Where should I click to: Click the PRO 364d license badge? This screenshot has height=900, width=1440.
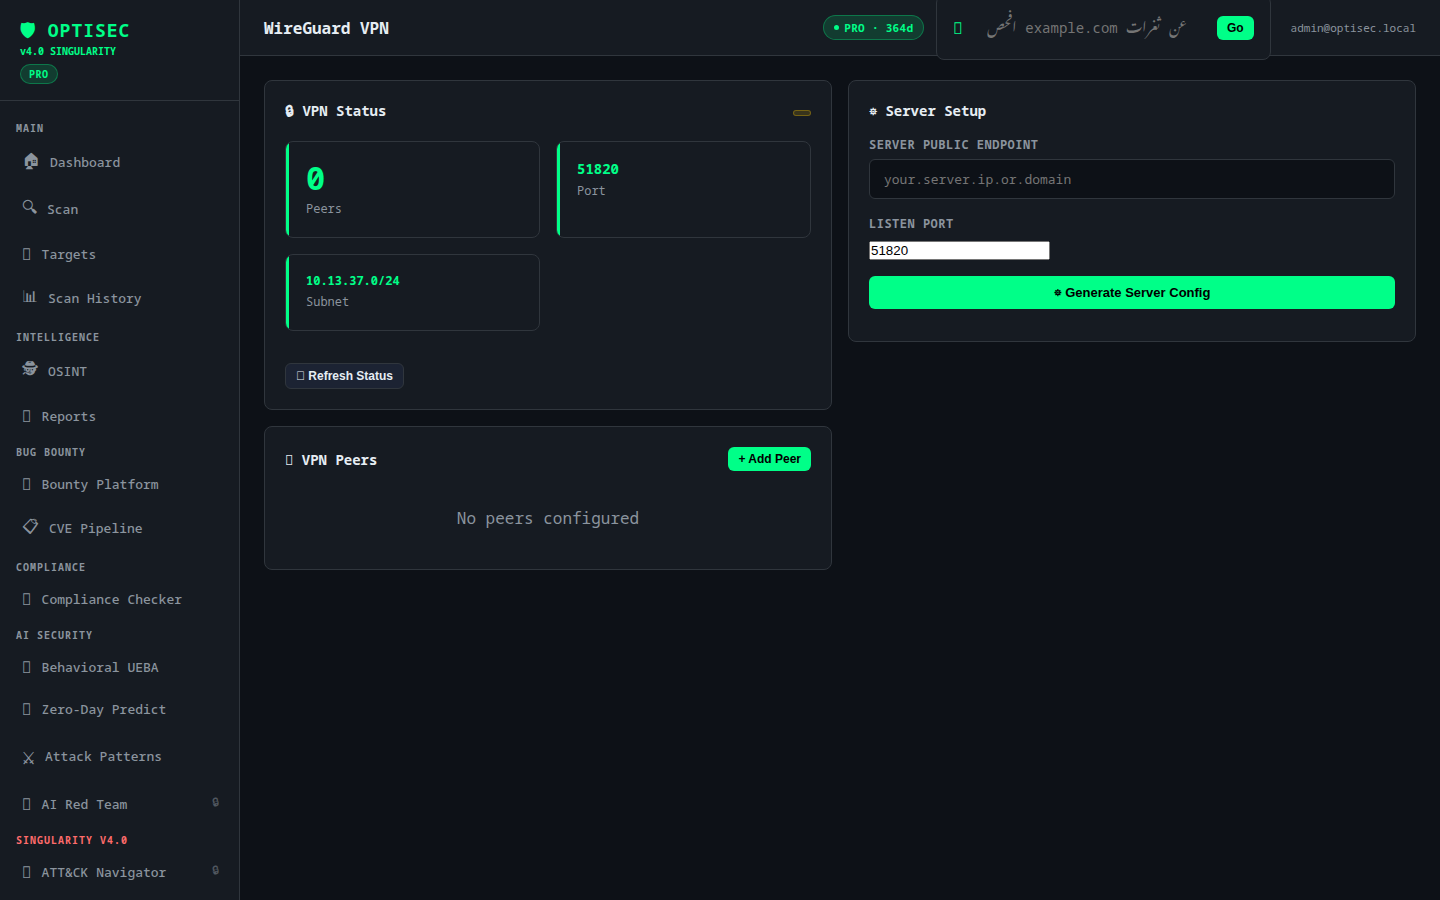pos(873,28)
